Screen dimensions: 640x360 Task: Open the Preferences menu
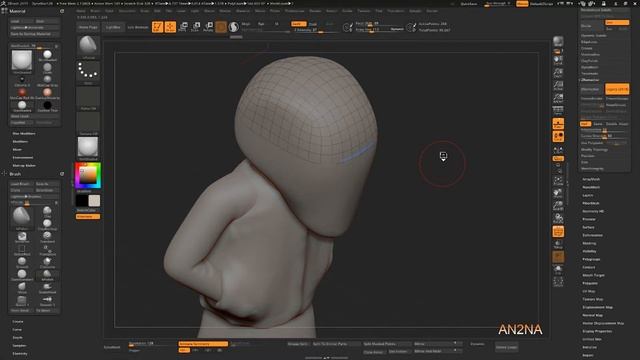coord(295,11)
